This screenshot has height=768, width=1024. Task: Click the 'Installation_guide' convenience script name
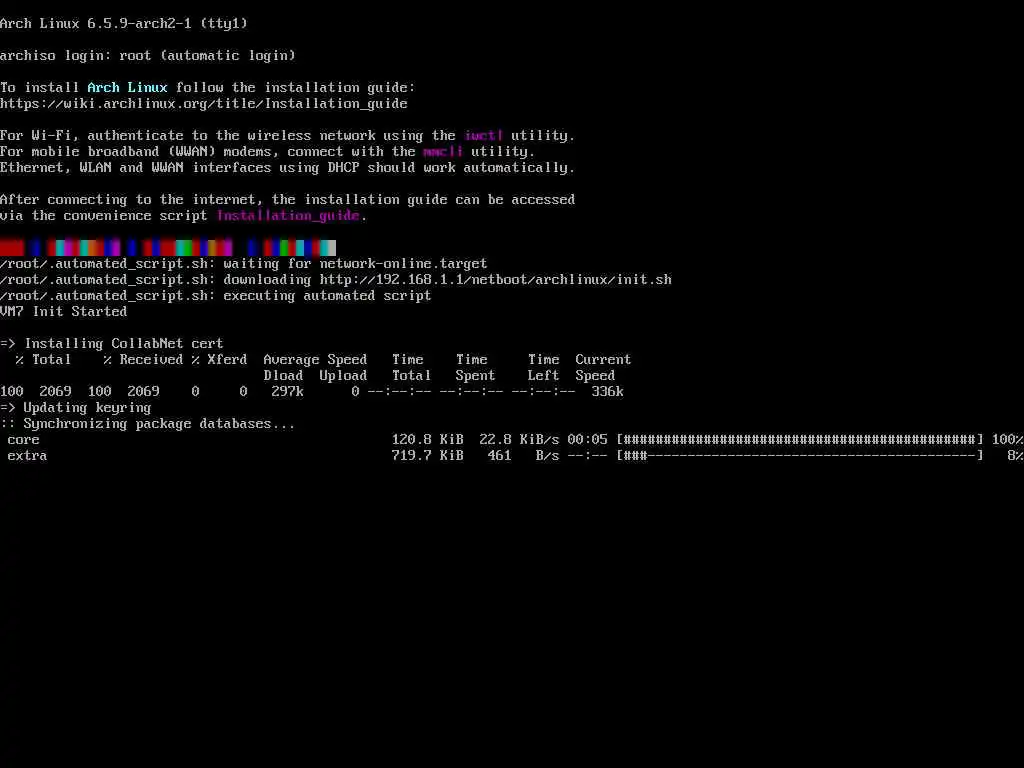click(288, 216)
